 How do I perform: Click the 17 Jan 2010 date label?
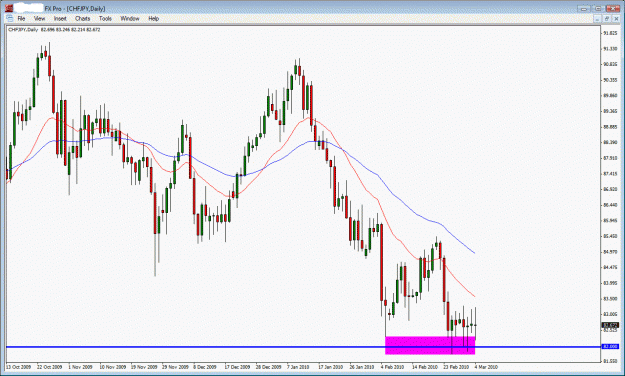[x=330, y=367]
